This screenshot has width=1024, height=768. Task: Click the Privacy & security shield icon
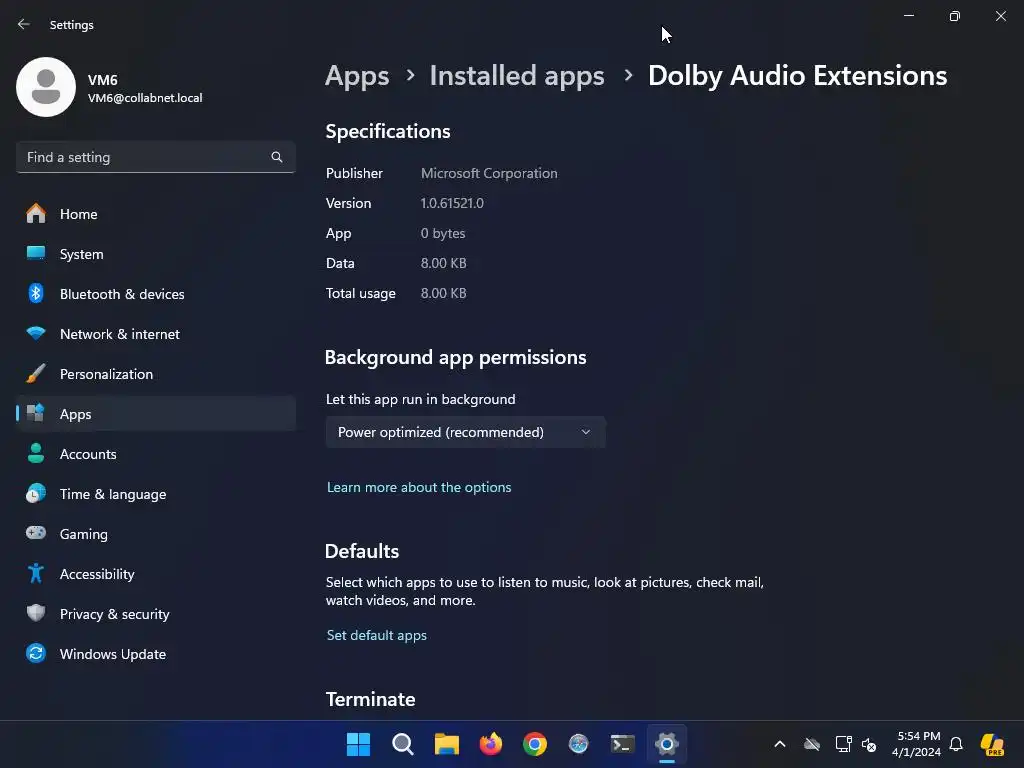coord(36,613)
